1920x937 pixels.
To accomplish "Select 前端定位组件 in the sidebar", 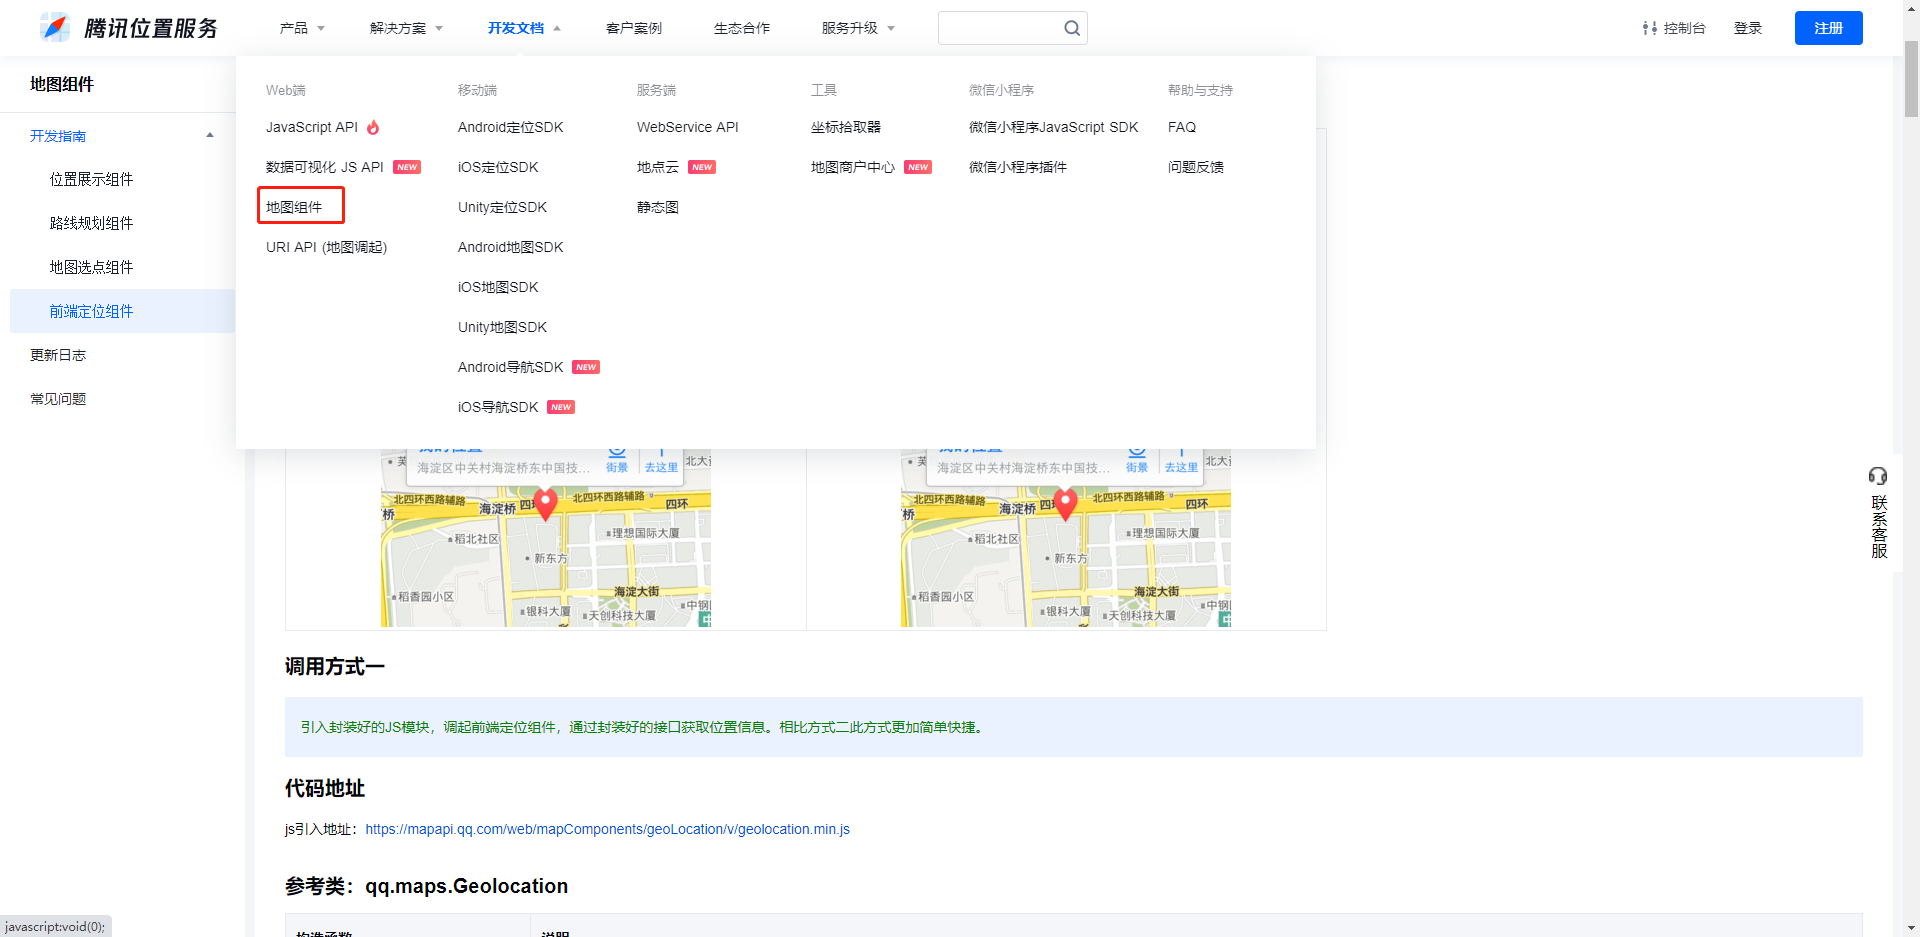I will [92, 311].
